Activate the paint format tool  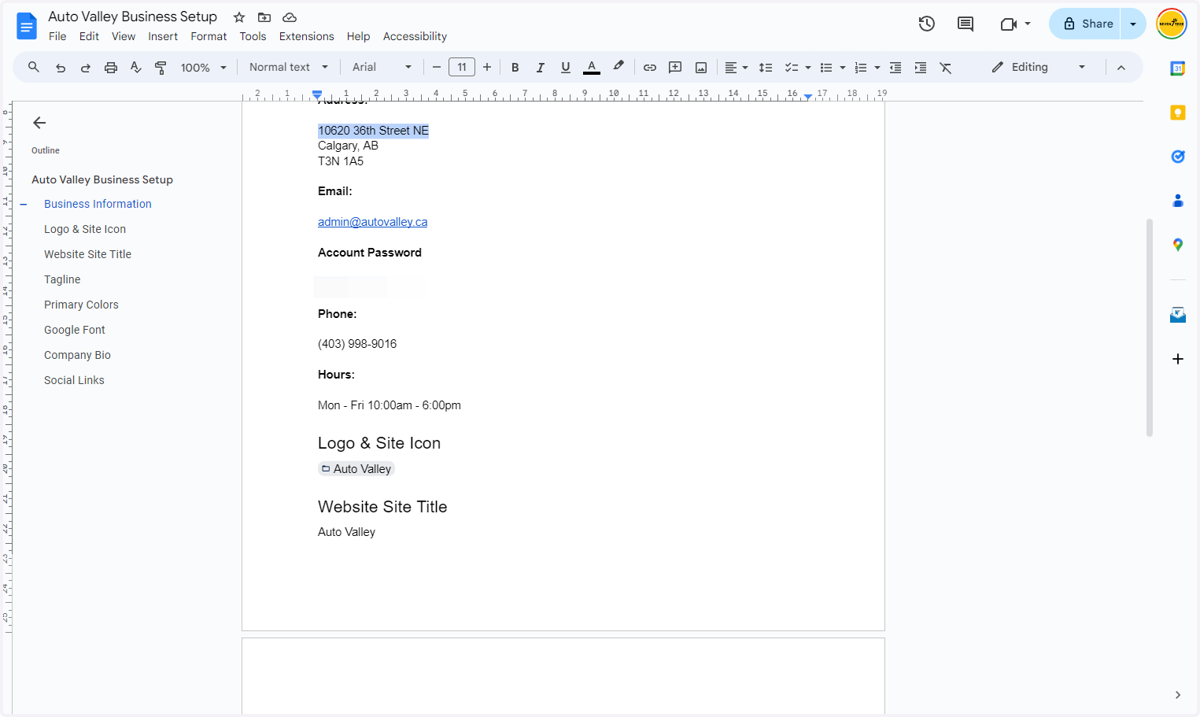(161, 67)
